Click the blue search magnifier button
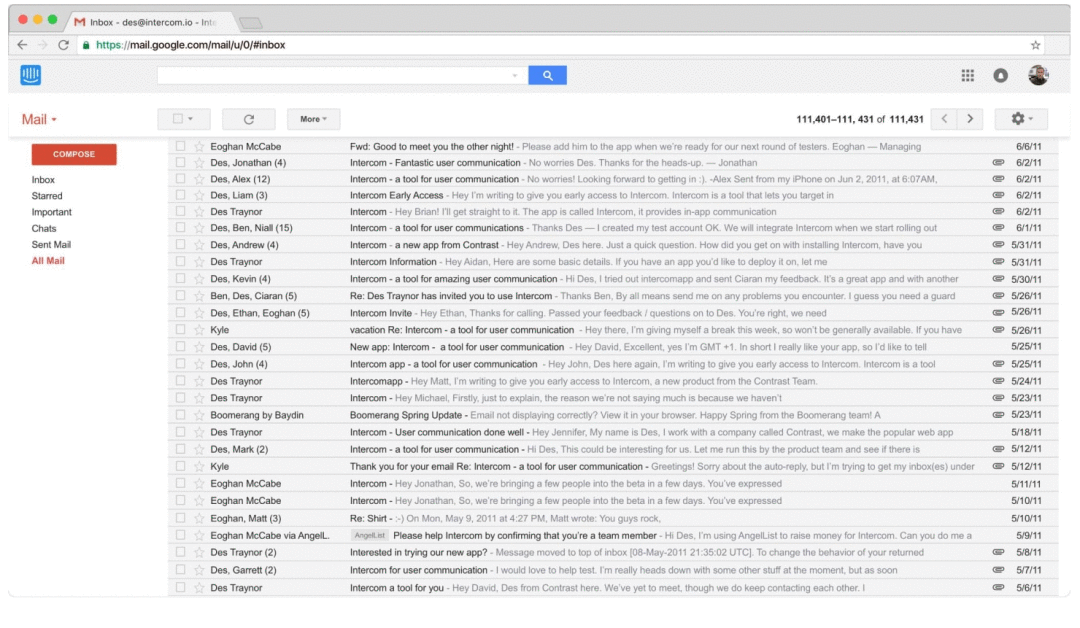 pyautogui.click(x=547, y=75)
